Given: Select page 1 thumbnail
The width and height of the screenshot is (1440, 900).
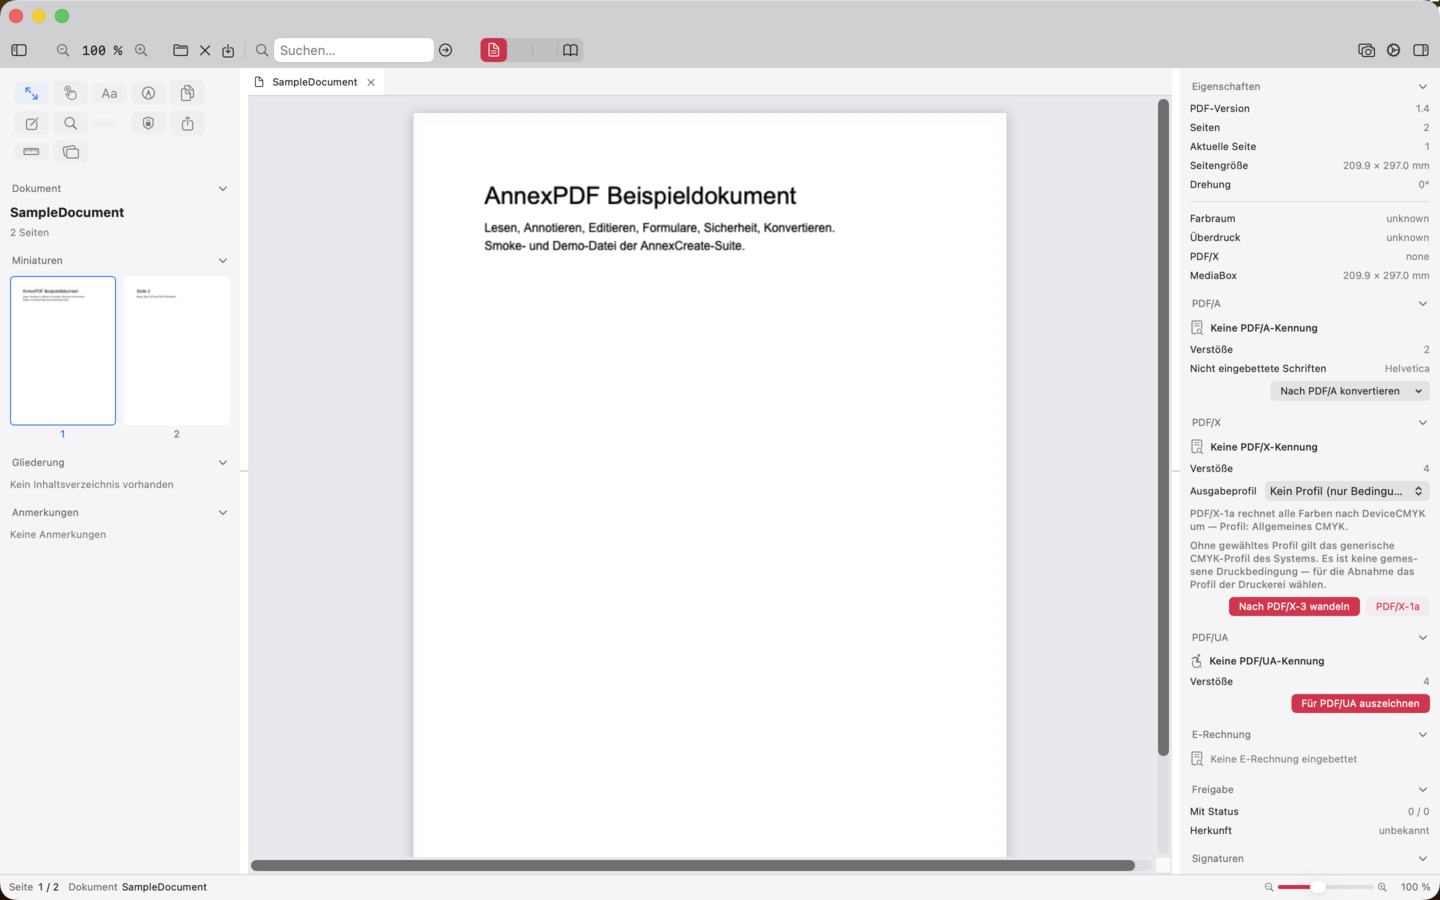Looking at the screenshot, I should (x=63, y=351).
